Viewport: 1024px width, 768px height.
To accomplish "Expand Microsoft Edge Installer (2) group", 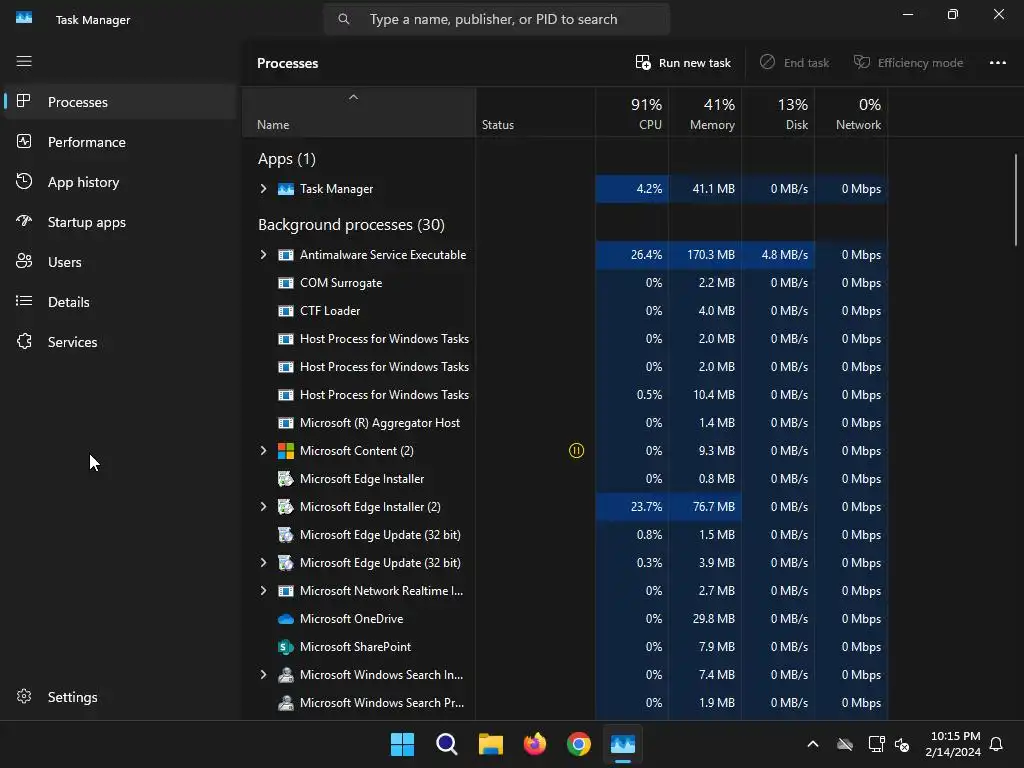I will click(263, 507).
